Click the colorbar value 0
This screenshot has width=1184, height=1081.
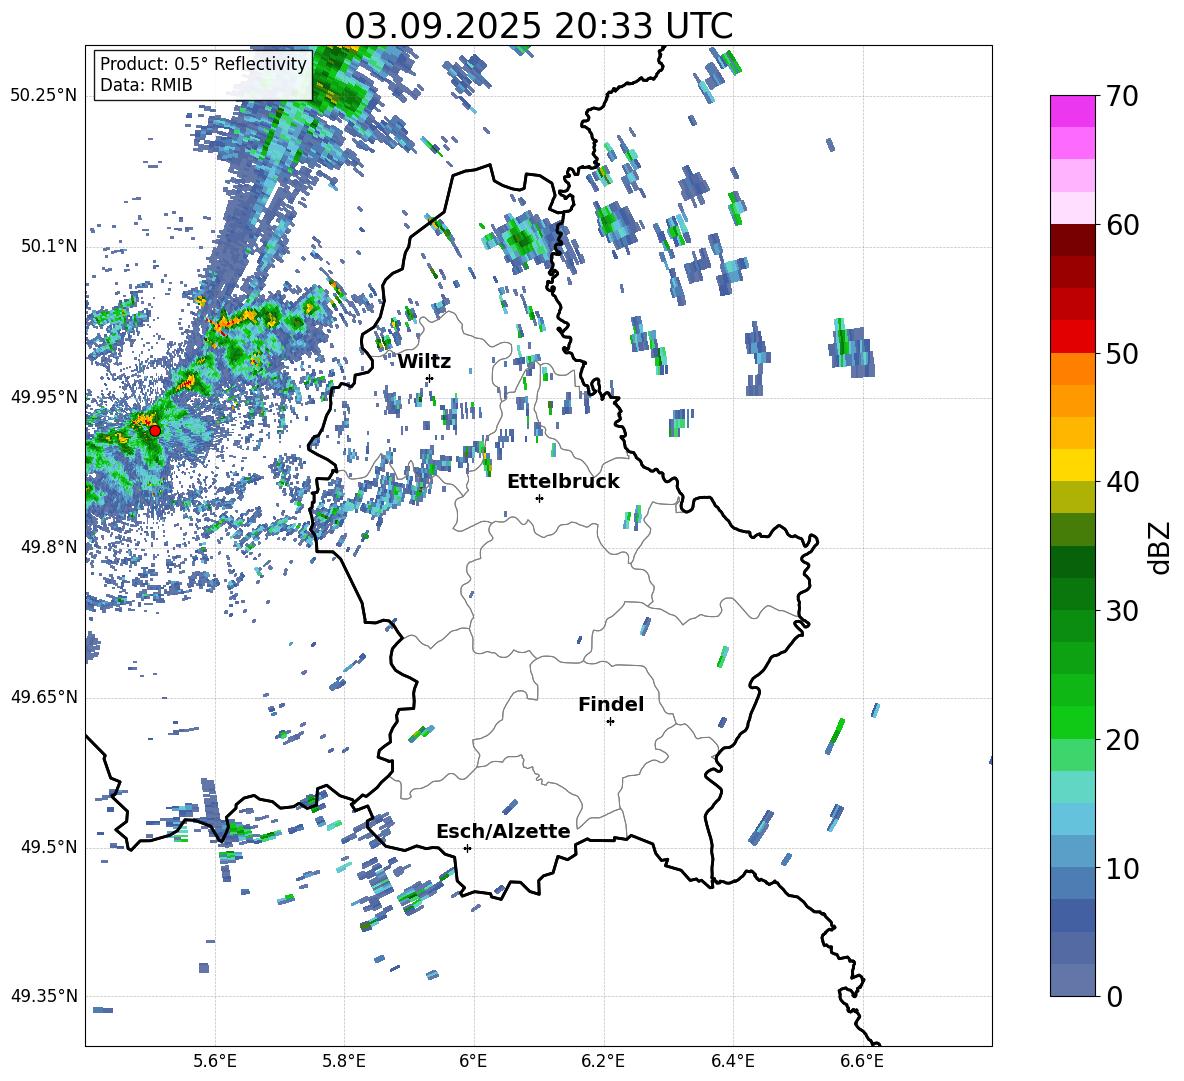point(1114,996)
